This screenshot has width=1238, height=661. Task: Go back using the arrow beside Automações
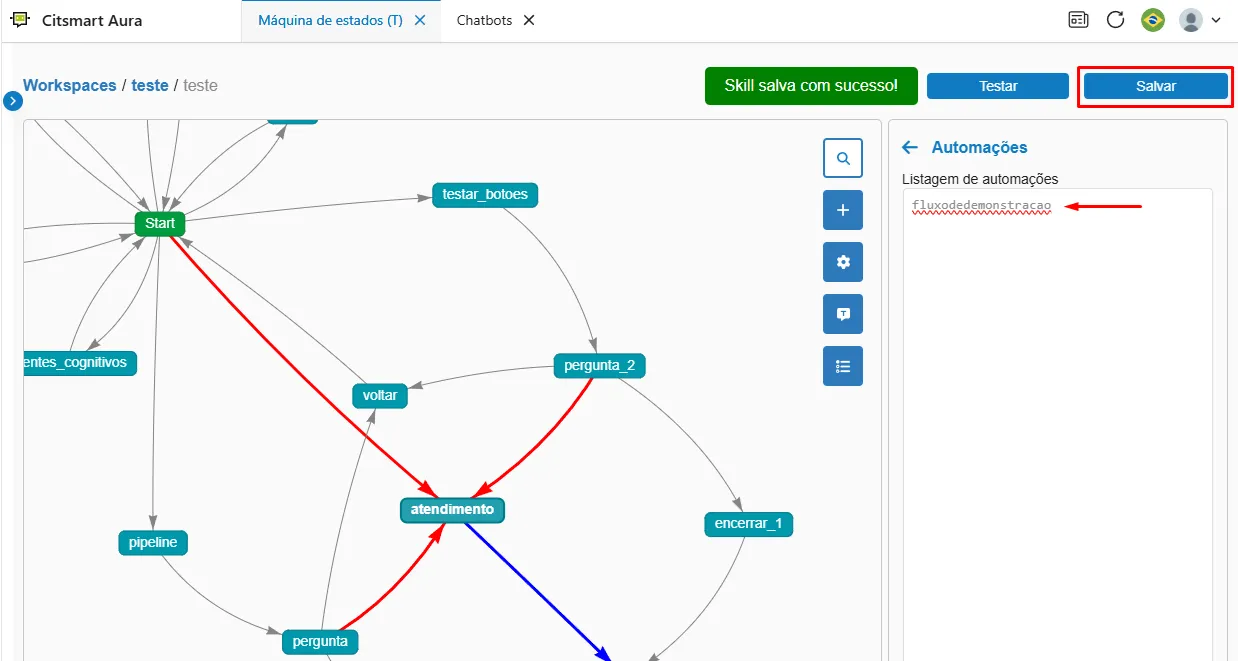coord(910,147)
